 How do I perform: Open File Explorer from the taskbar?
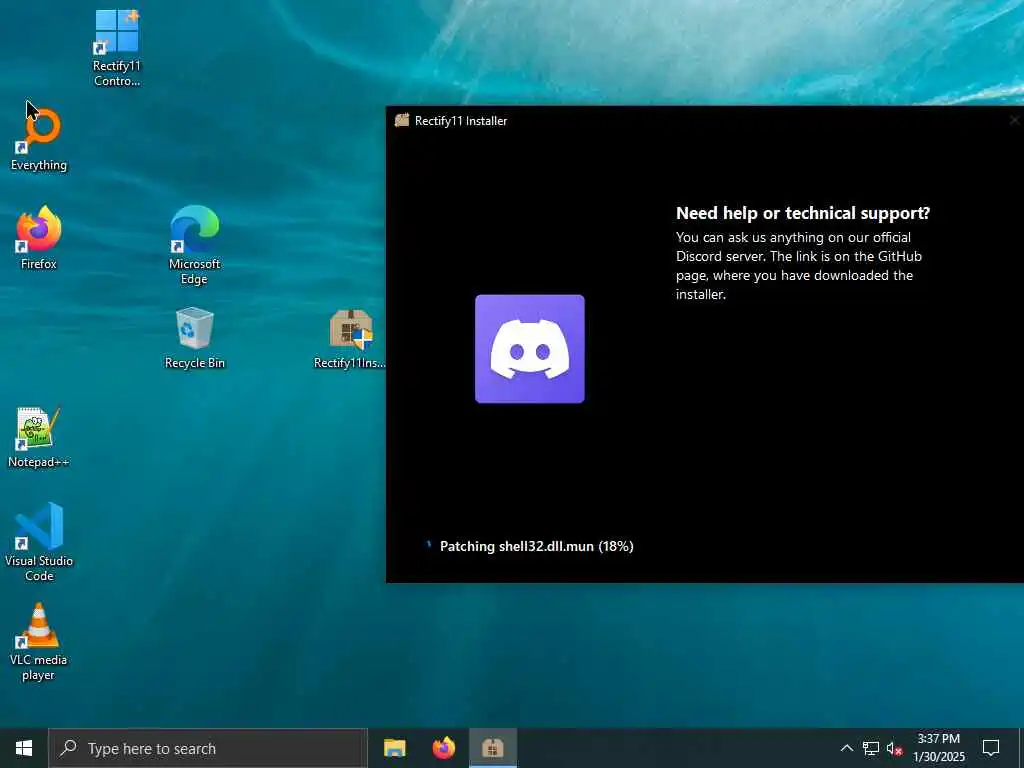[x=394, y=748]
